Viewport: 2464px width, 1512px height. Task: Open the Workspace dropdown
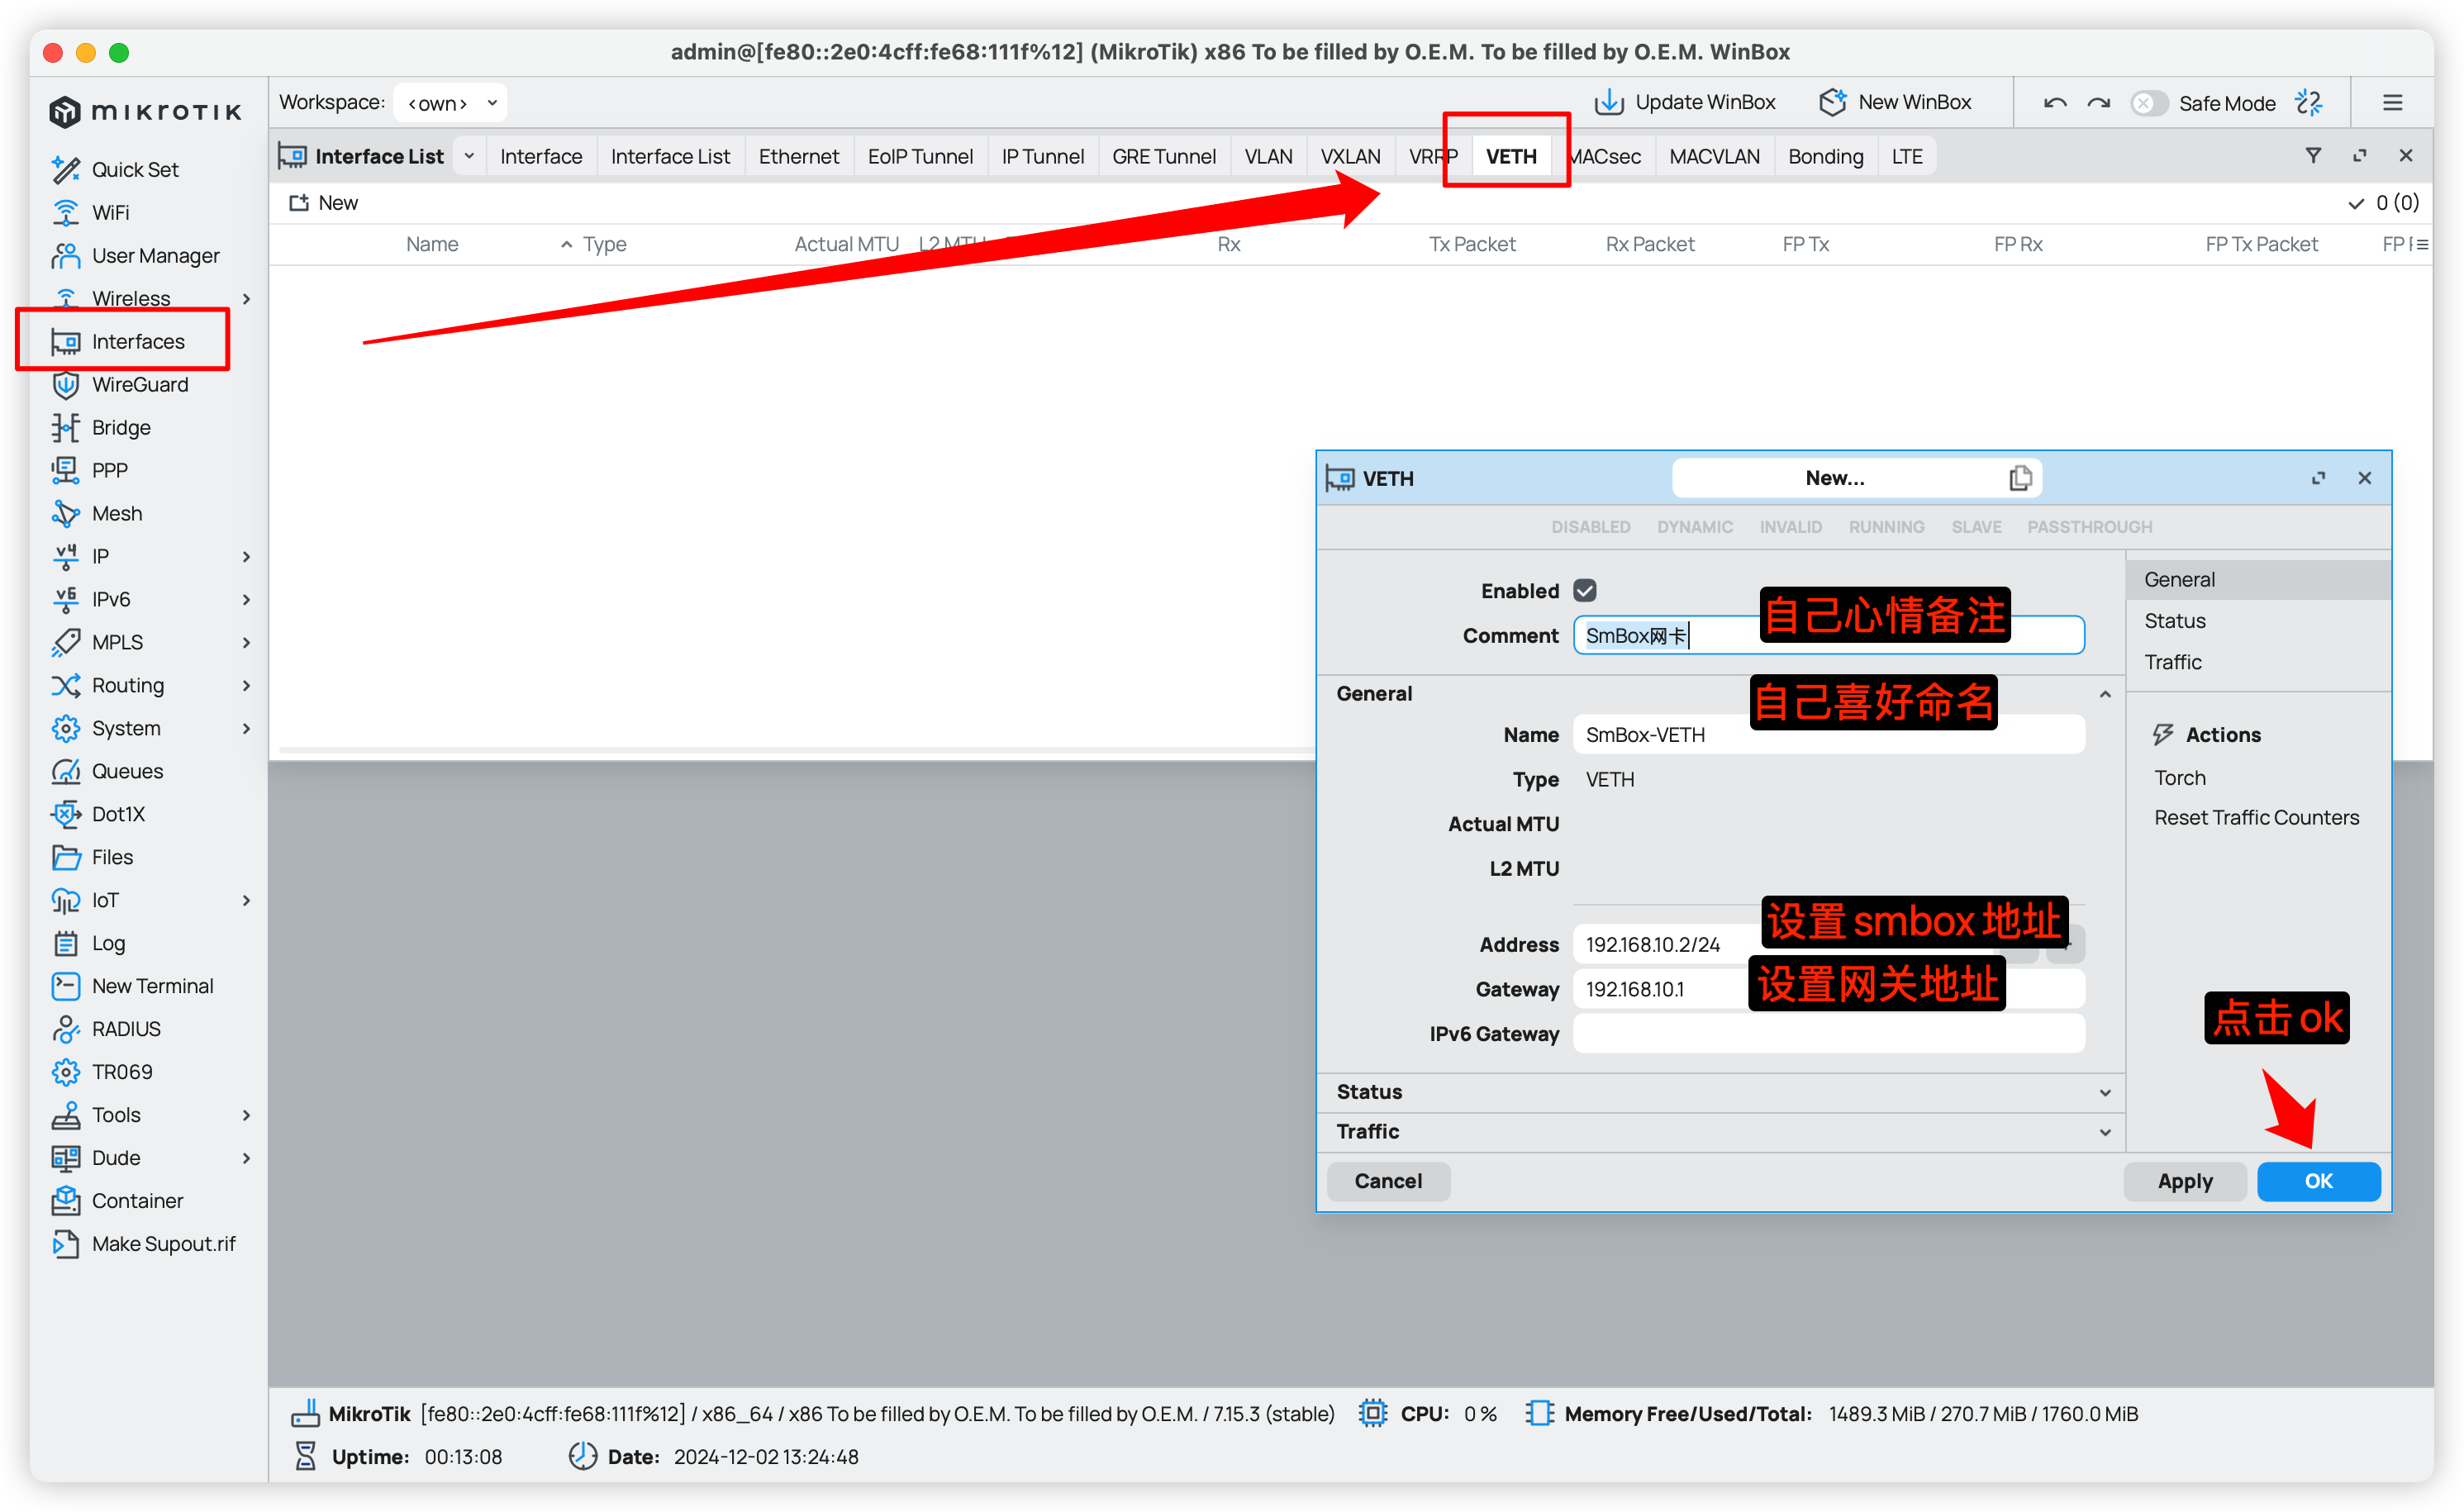[x=450, y=103]
